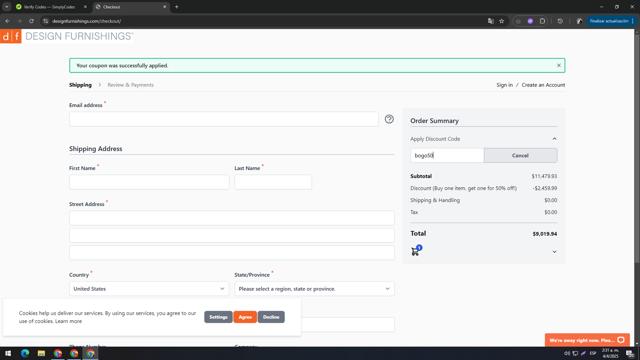Click the taskbar clock
Viewport: 640px width, 360px height.
click(610, 353)
